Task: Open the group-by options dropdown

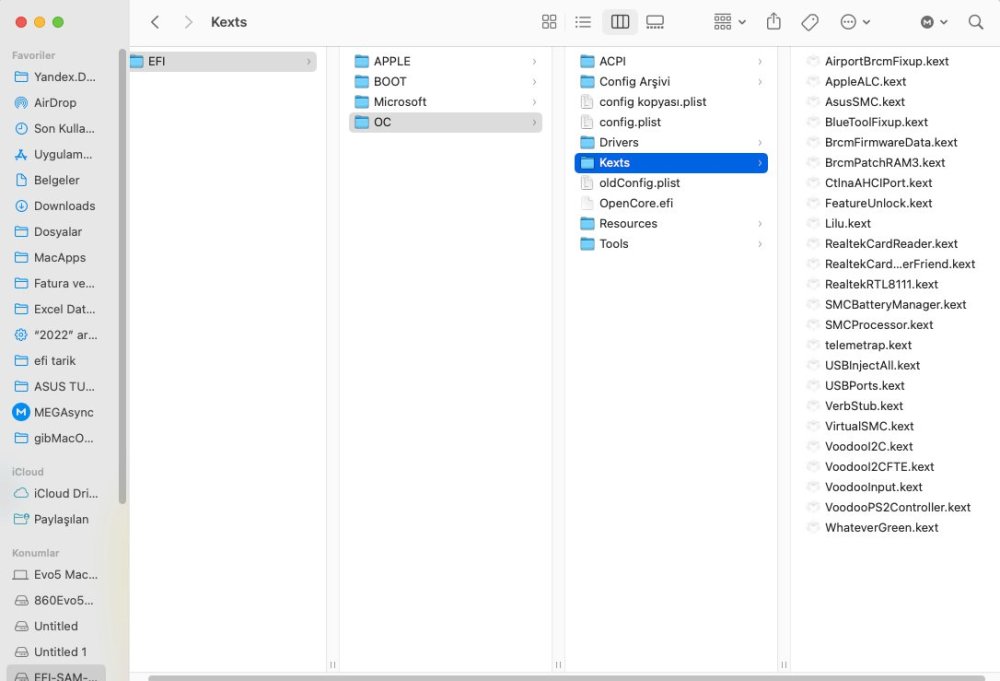Action: pyautogui.click(x=730, y=22)
